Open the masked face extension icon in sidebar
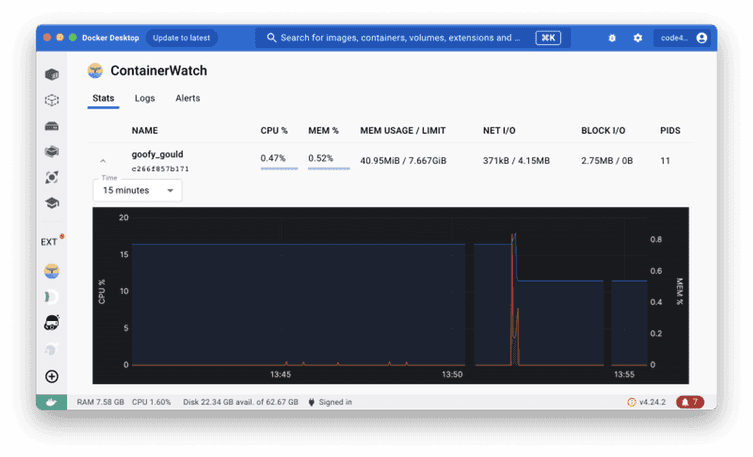Viewport: 753px width, 457px height. [52, 323]
